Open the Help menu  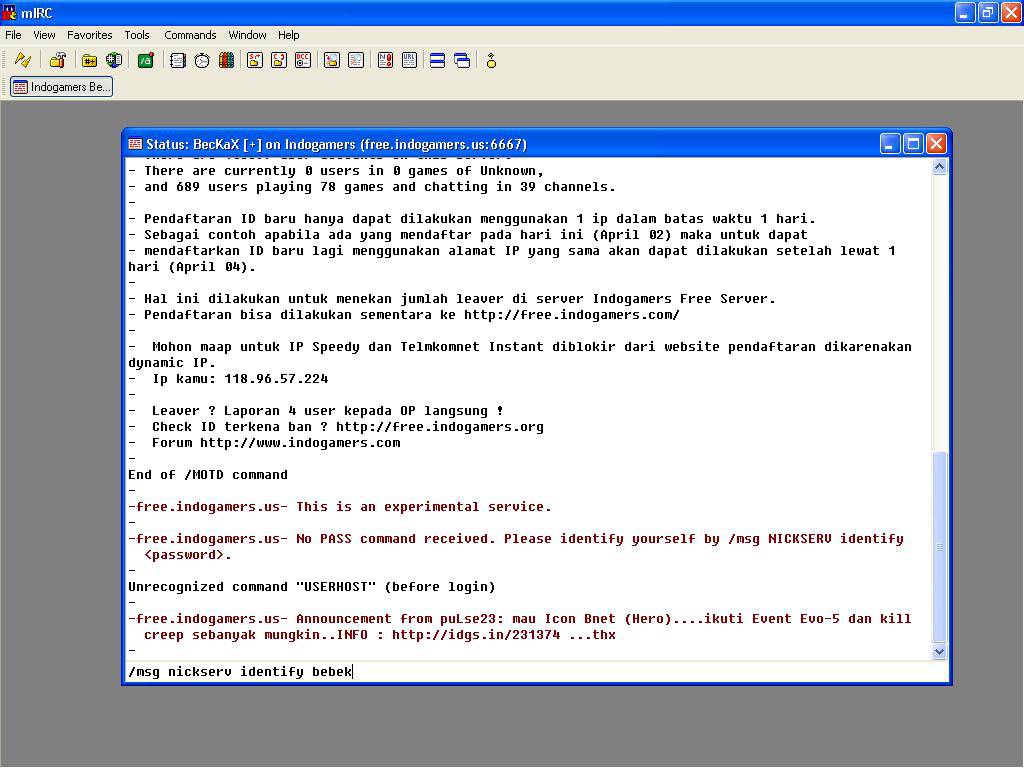tap(289, 35)
